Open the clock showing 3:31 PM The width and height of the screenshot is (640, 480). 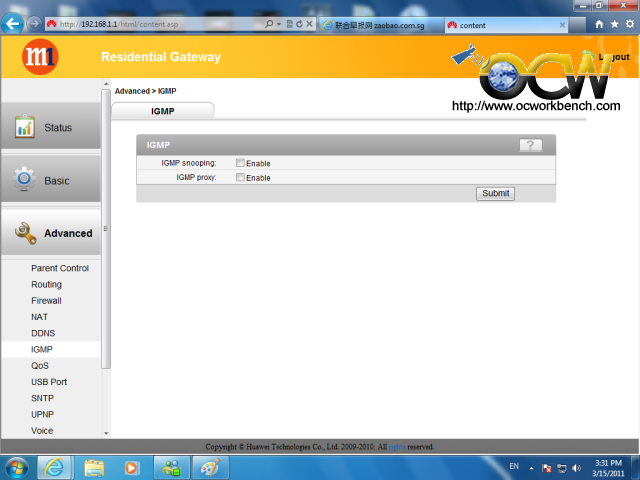[x=608, y=468]
